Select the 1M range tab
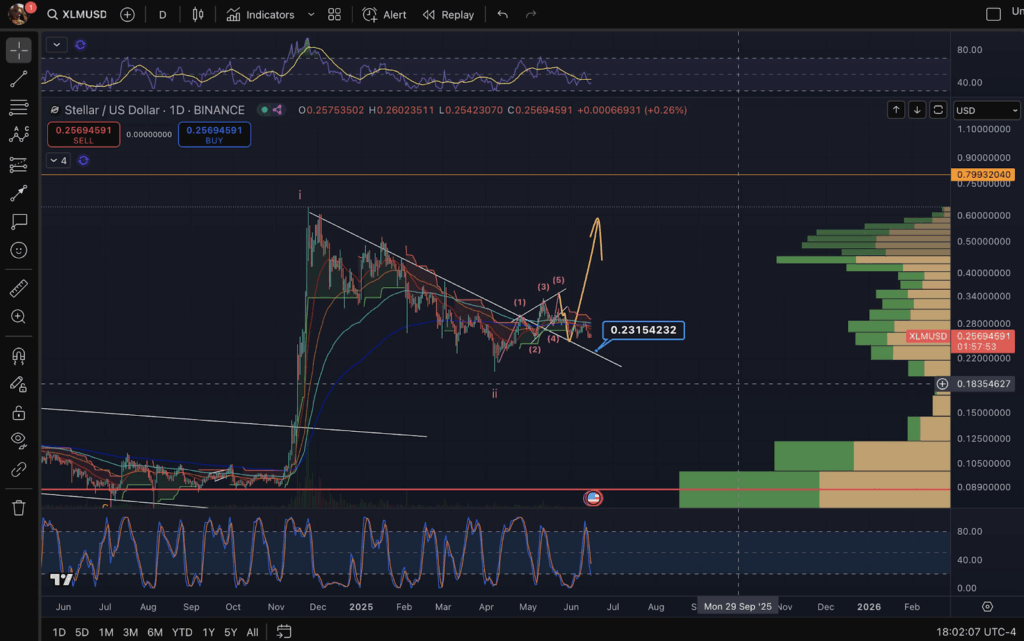Screen dimensions: 1024x641 (106, 632)
